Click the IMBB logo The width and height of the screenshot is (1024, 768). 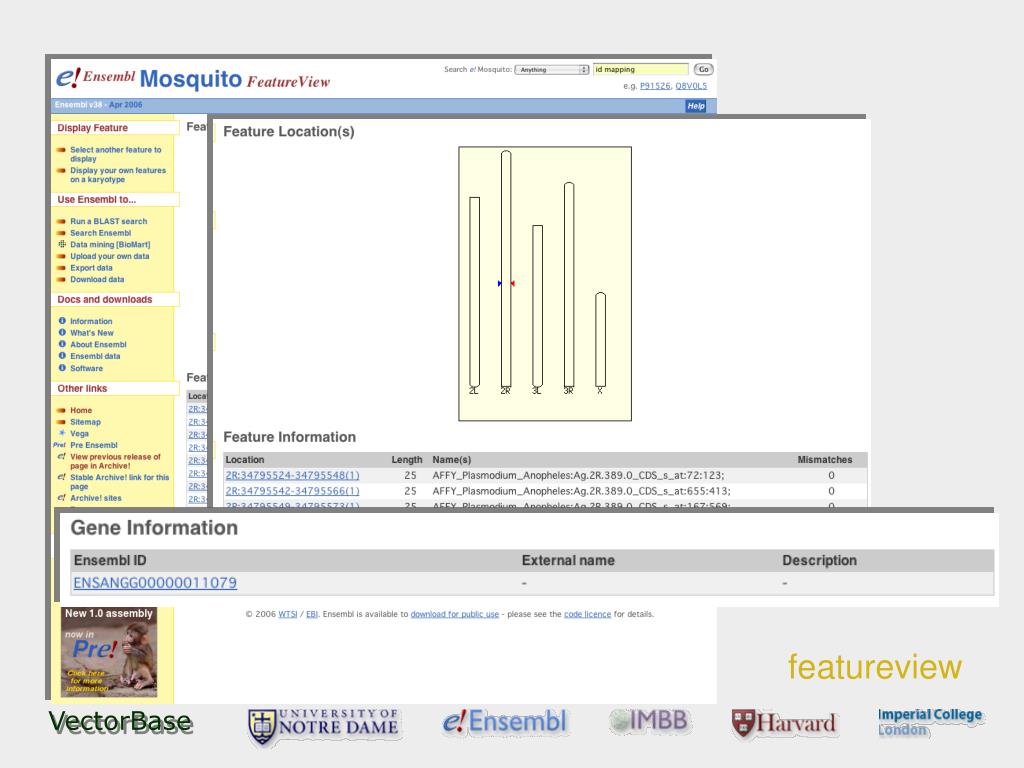click(x=648, y=721)
